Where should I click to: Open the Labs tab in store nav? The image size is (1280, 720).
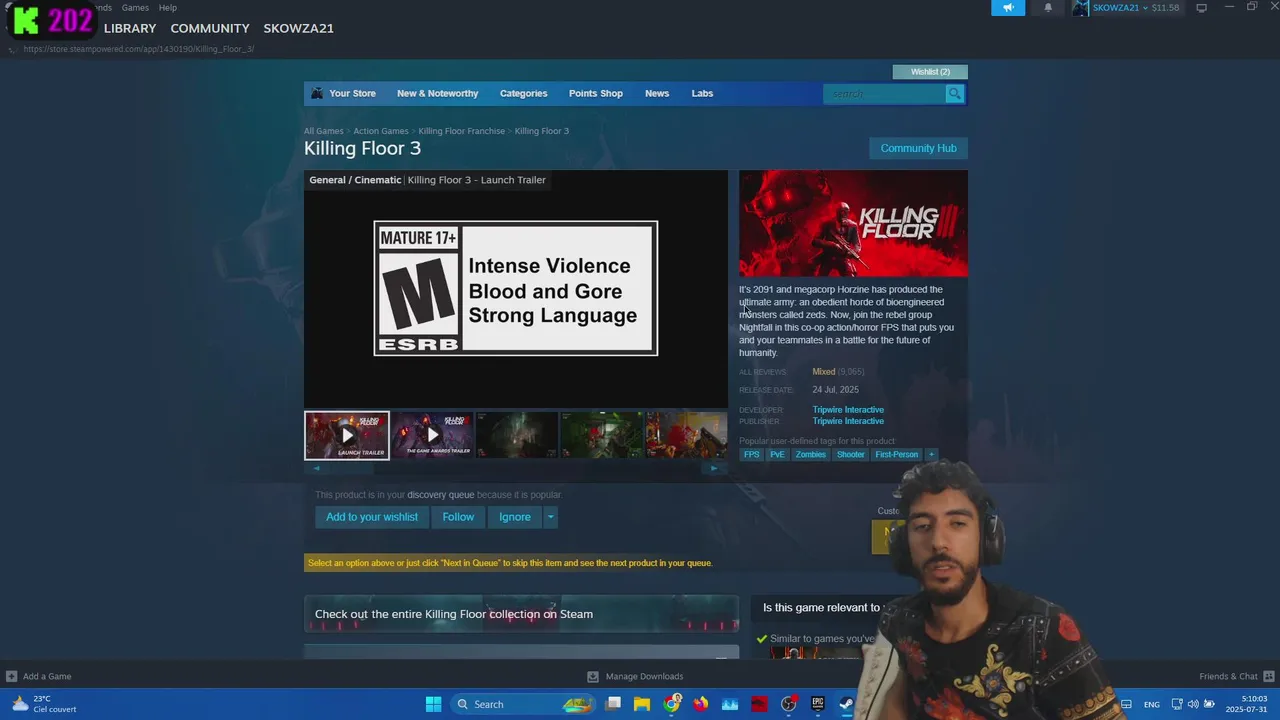[x=702, y=94]
